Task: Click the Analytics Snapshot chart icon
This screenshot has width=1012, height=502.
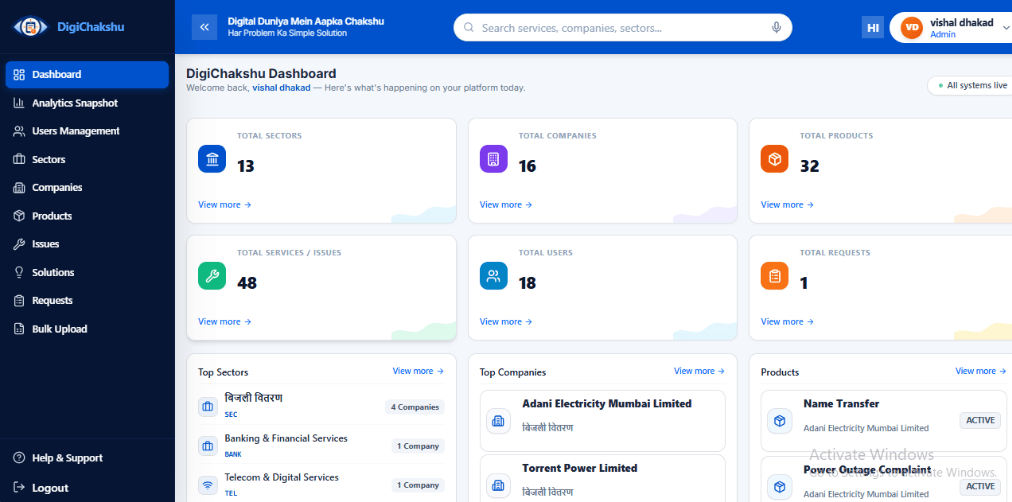Action: [x=19, y=103]
